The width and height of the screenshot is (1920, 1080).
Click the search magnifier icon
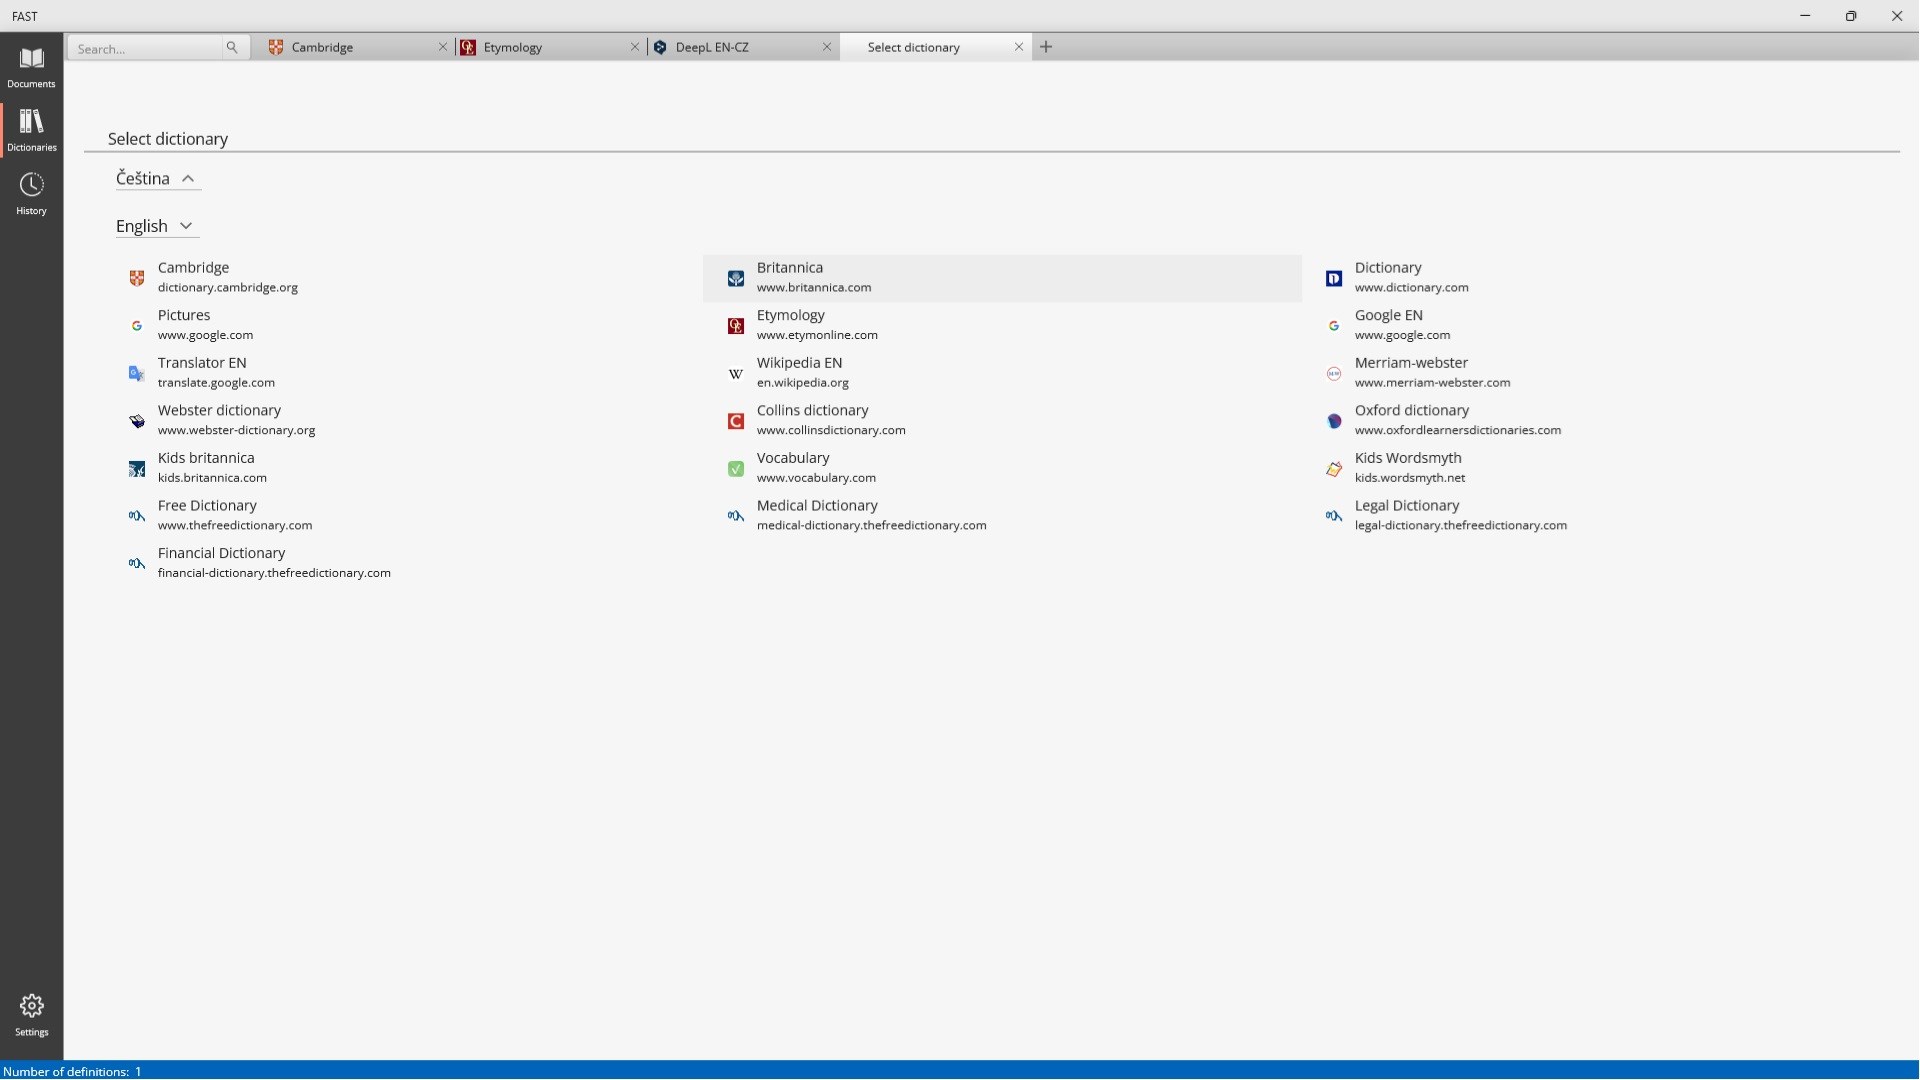coord(232,47)
